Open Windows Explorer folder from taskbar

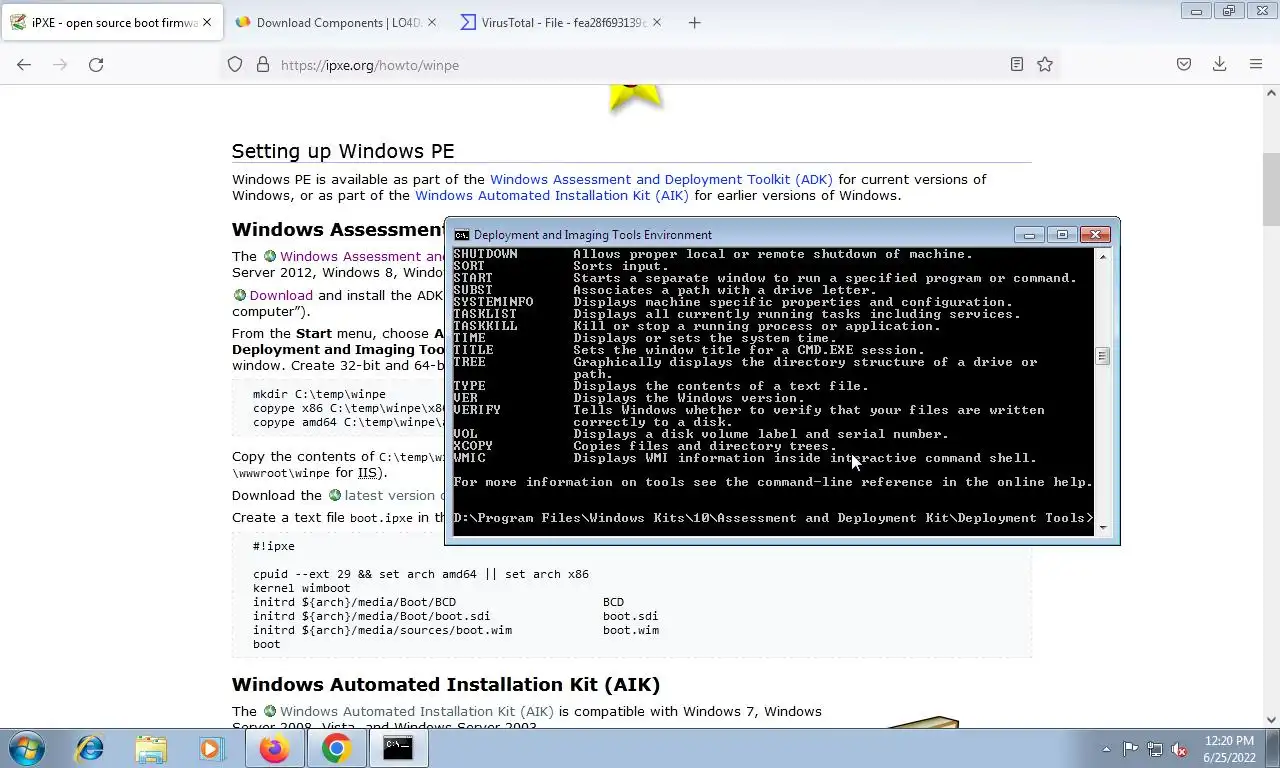point(151,748)
